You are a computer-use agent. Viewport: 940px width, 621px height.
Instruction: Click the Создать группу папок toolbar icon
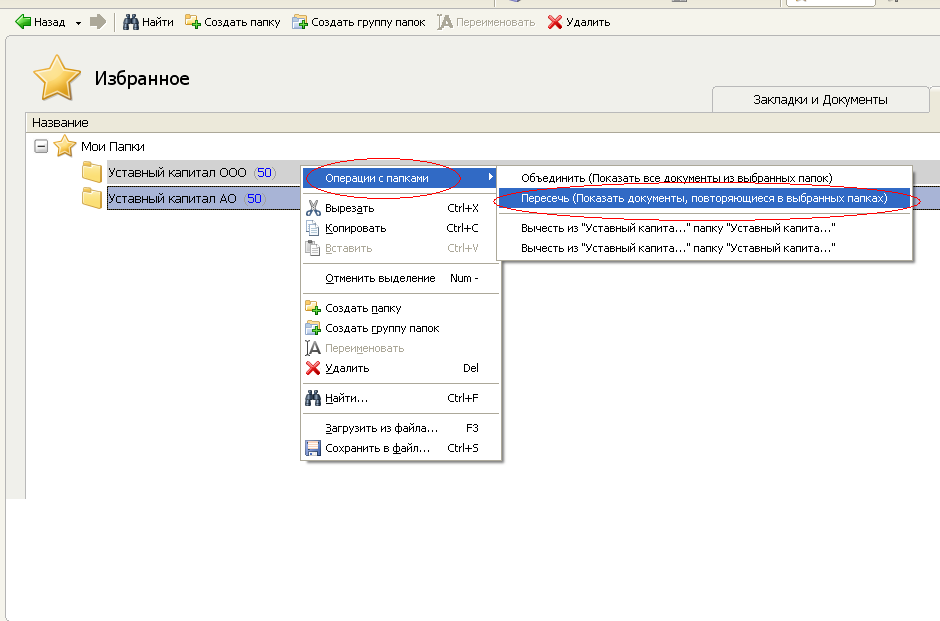coord(299,22)
